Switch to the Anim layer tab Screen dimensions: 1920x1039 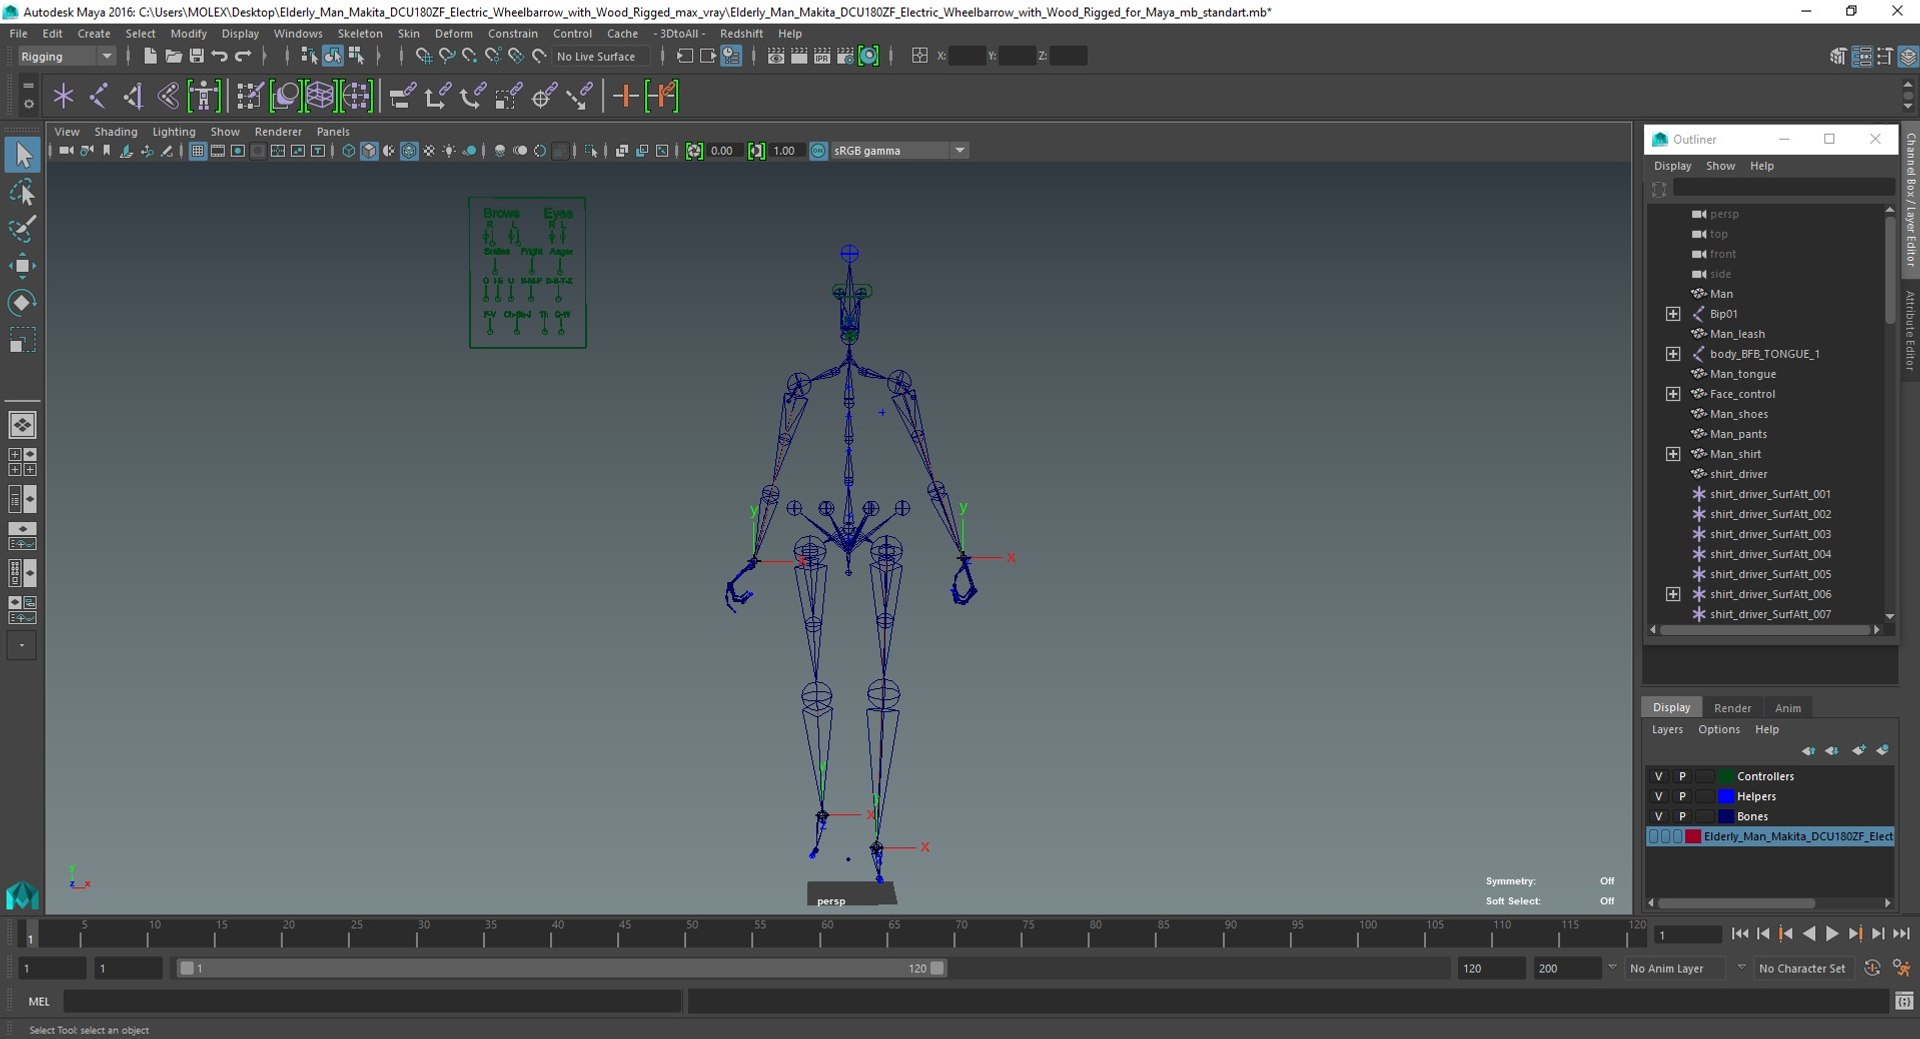(1788, 708)
